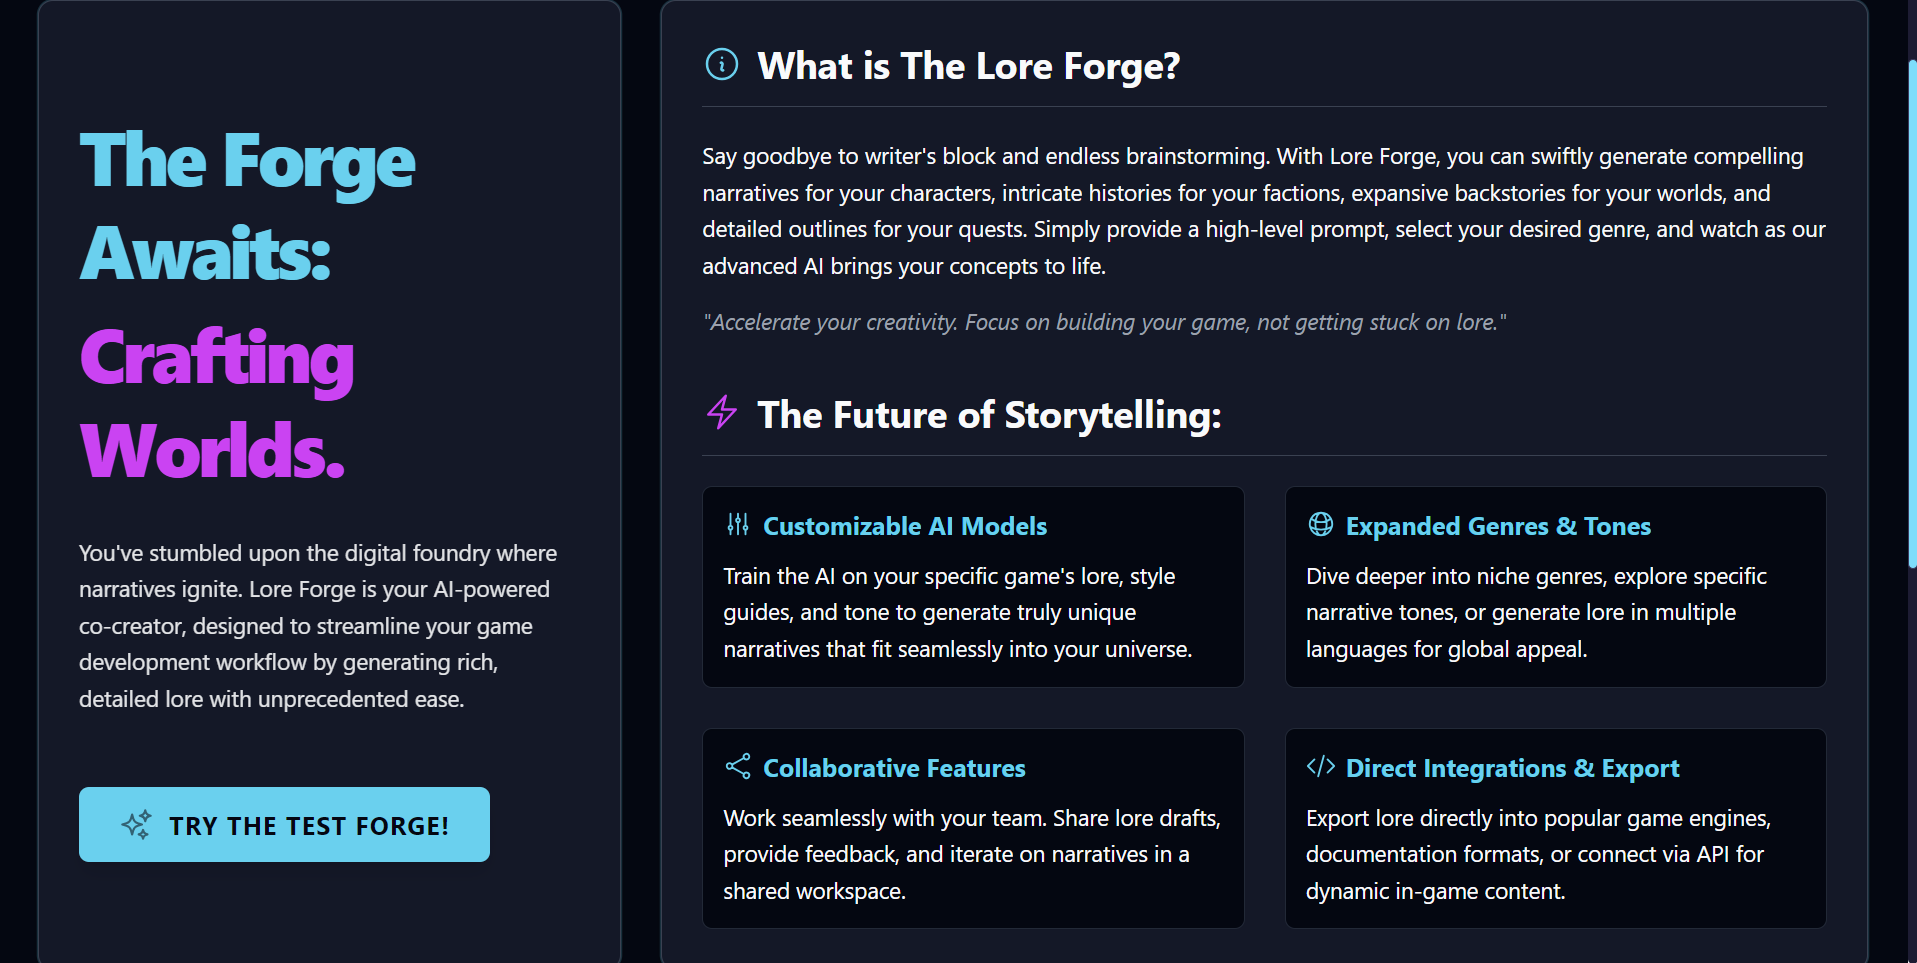Select the Customizable AI Models heading
This screenshot has height=963, width=1917.
(904, 526)
